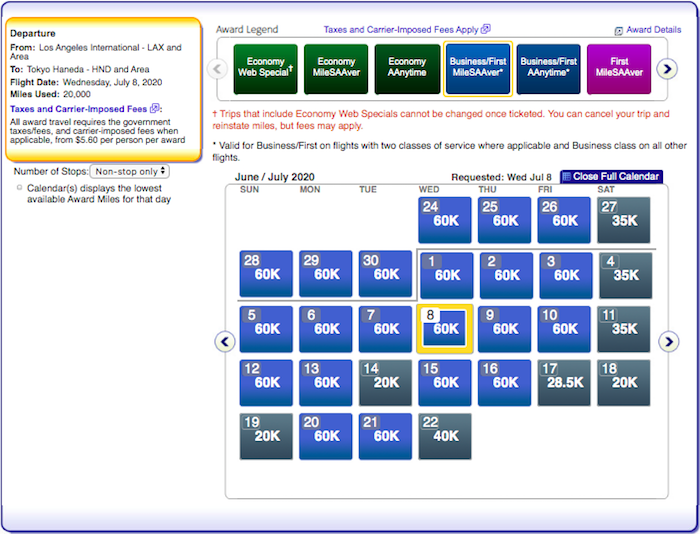Open Award Details popup icon
Screen dimensions: 700x534
click(x=619, y=31)
